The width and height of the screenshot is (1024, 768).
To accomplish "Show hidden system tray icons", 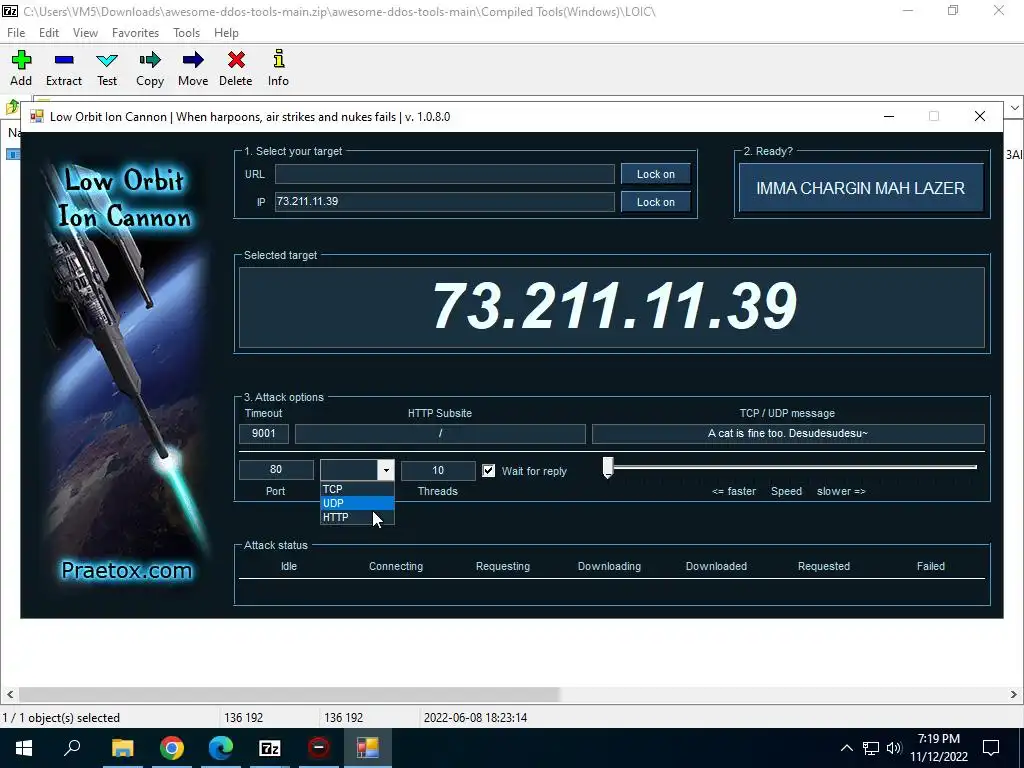I will tap(846, 748).
